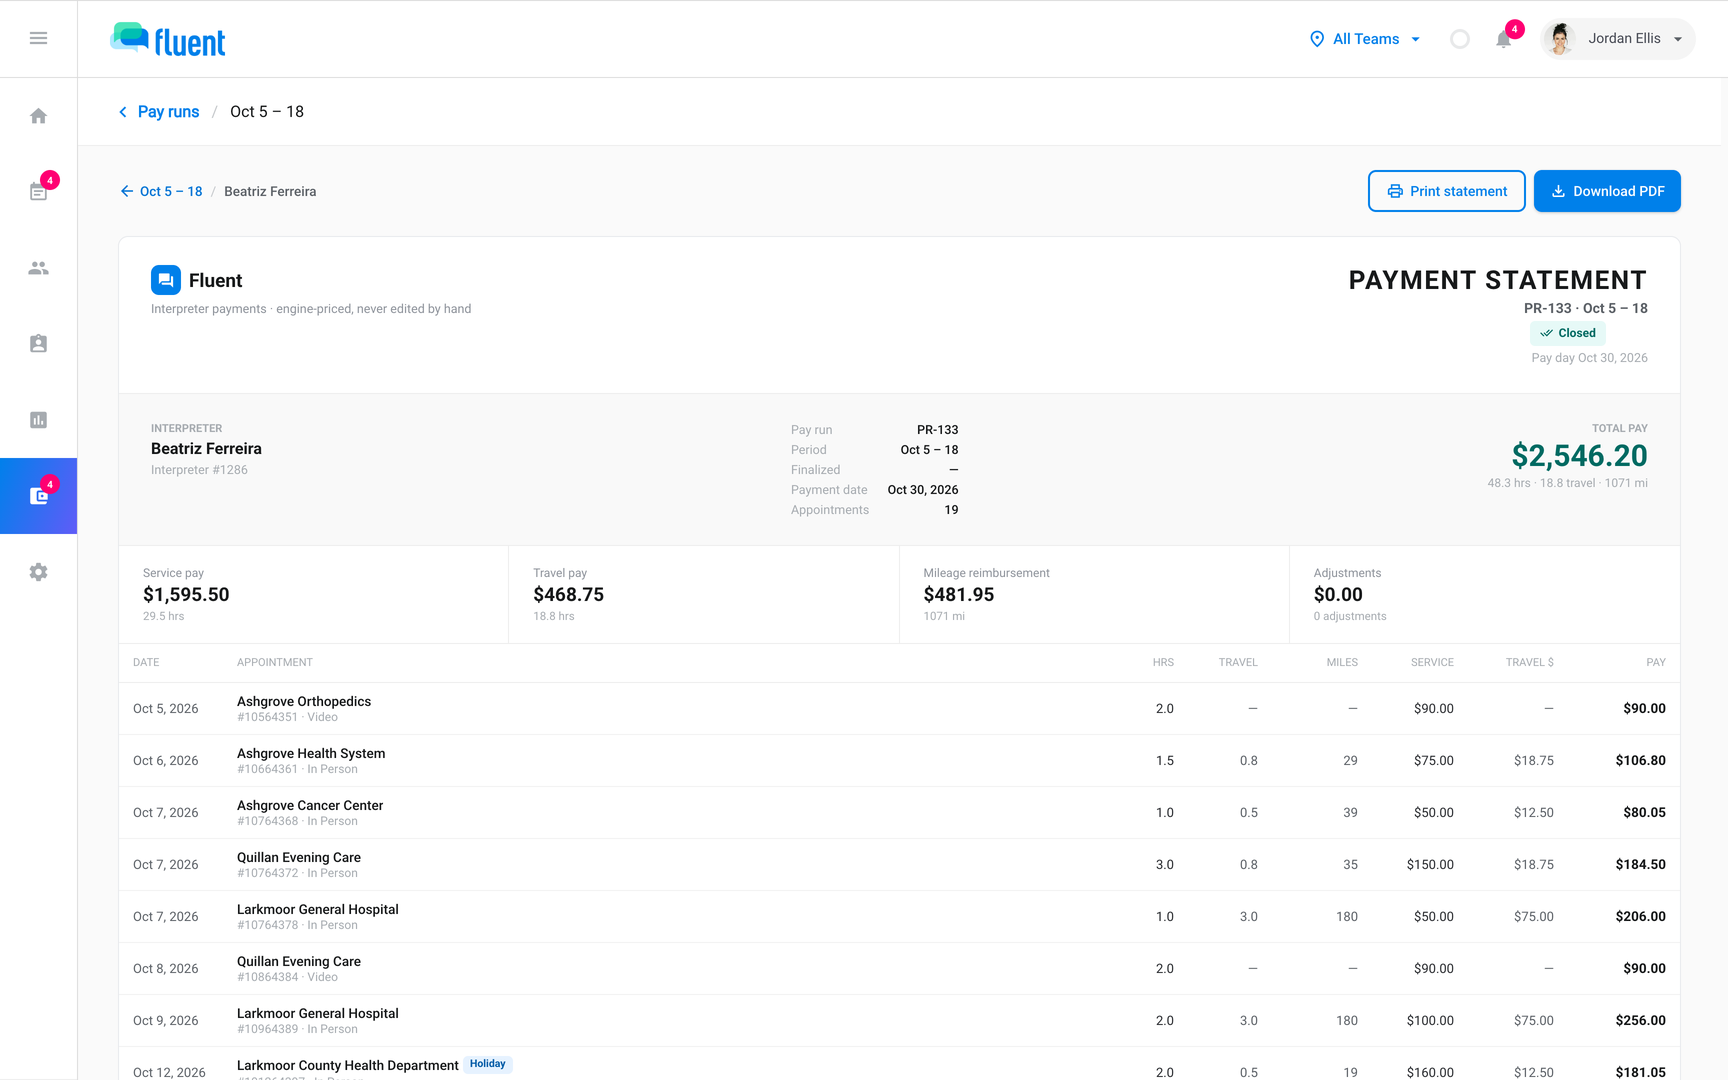Open the All Teams dropdown
1728x1080 pixels.
coord(1365,39)
